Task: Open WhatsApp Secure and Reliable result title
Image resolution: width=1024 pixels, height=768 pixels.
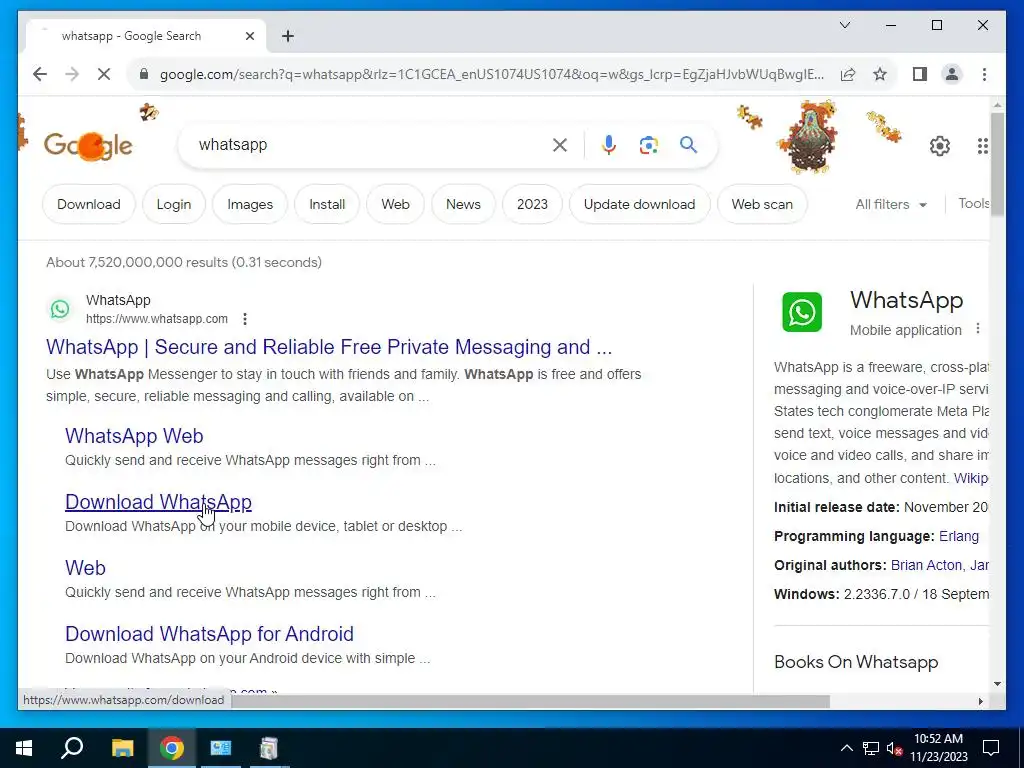Action: tap(329, 347)
